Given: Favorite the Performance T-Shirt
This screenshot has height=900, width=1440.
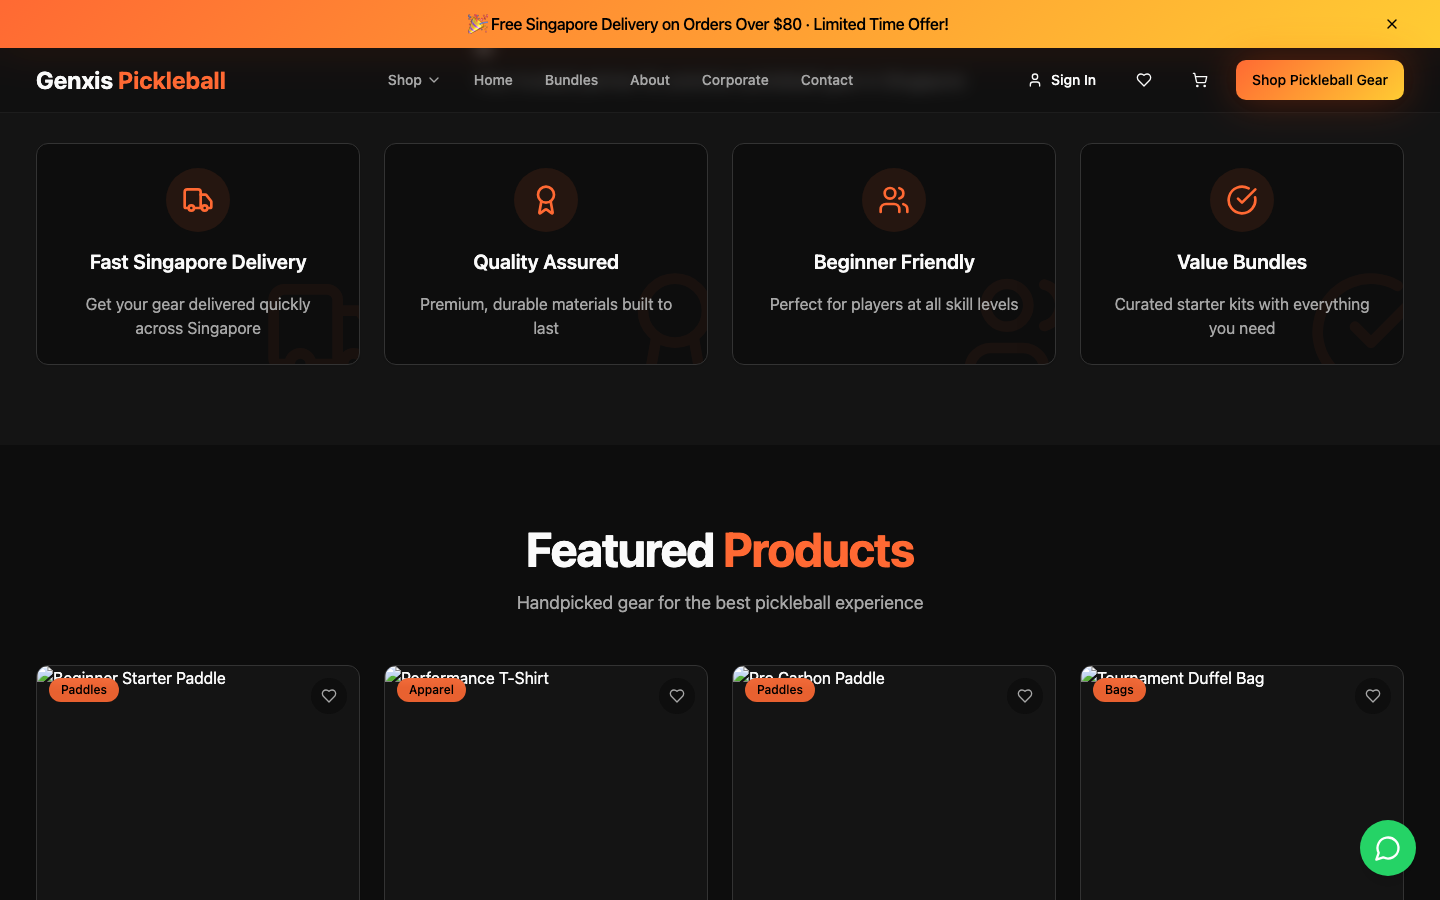Looking at the screenshot, I should tap(677, 696).
